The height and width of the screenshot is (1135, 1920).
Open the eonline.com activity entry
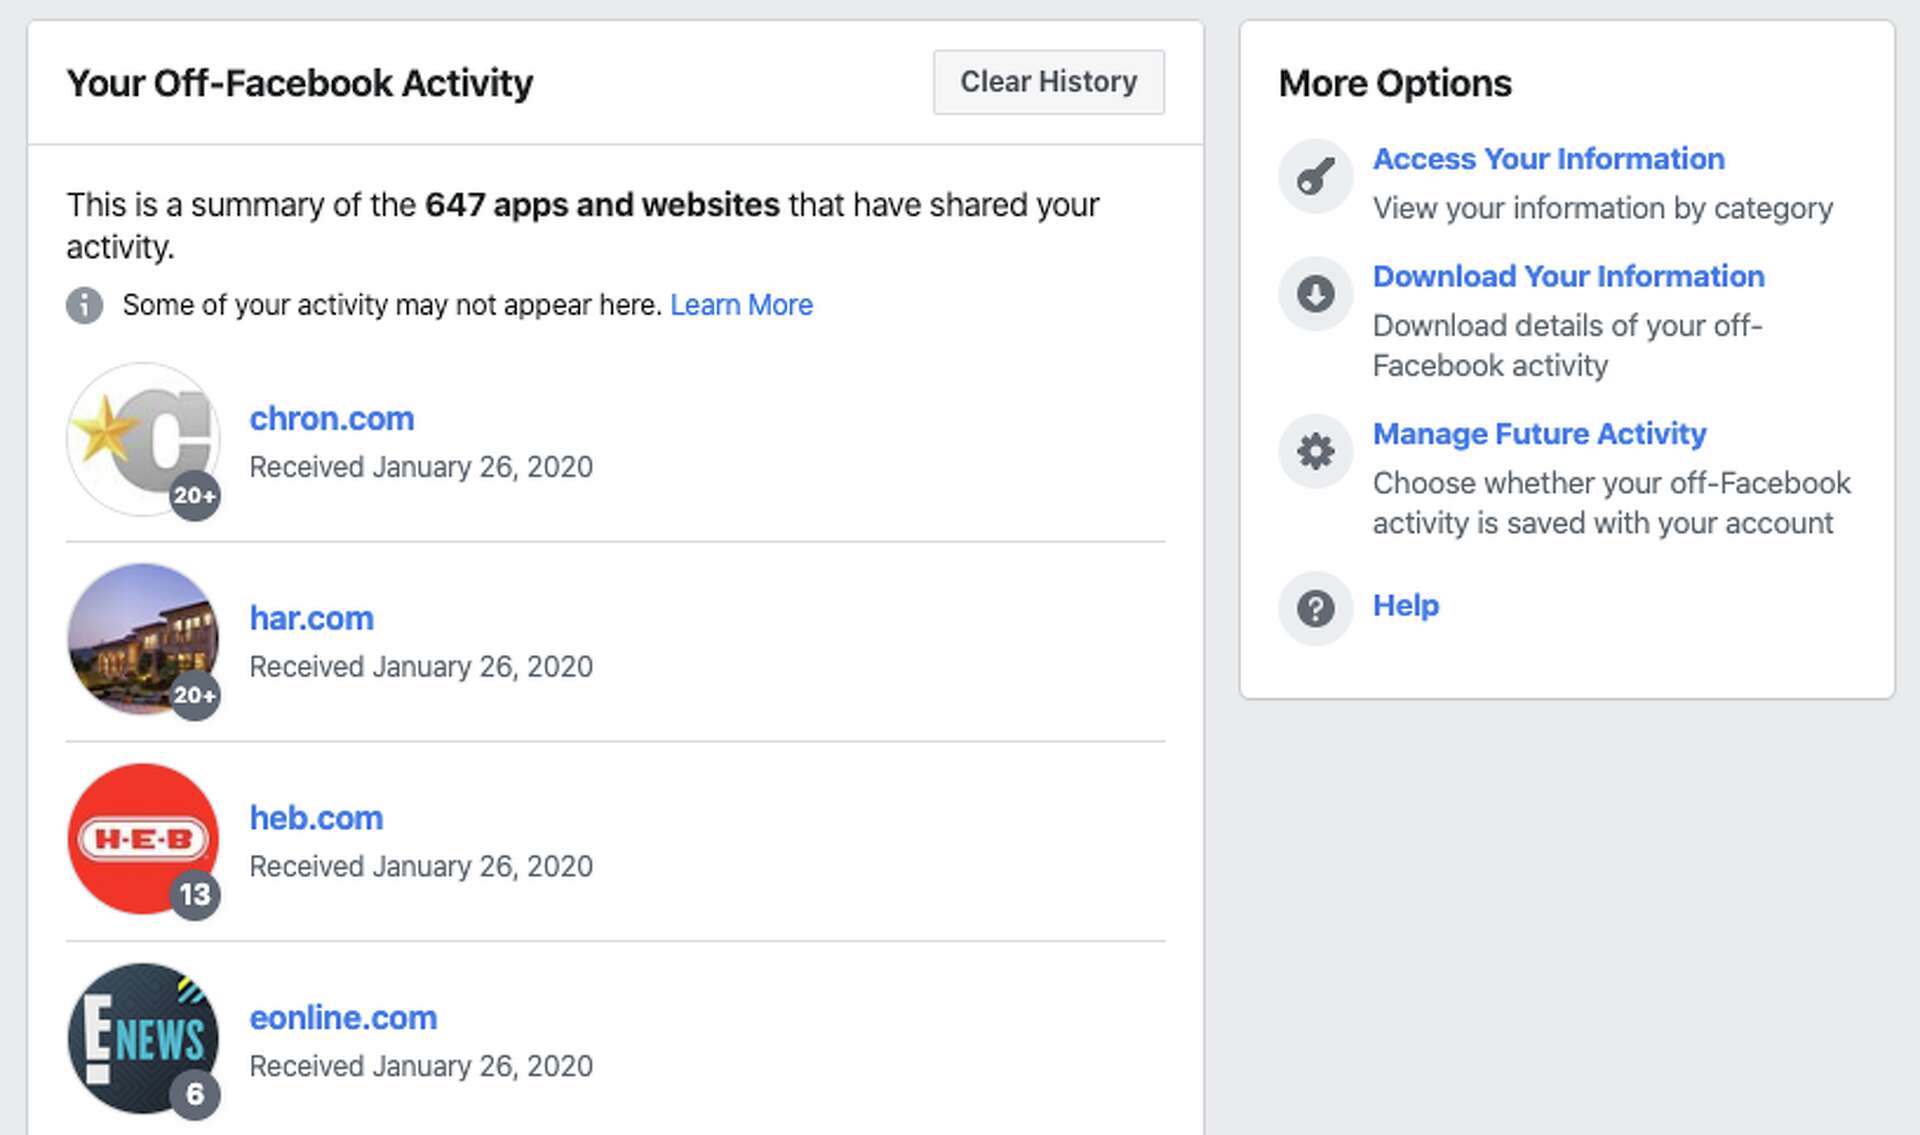coord(343,1017)
